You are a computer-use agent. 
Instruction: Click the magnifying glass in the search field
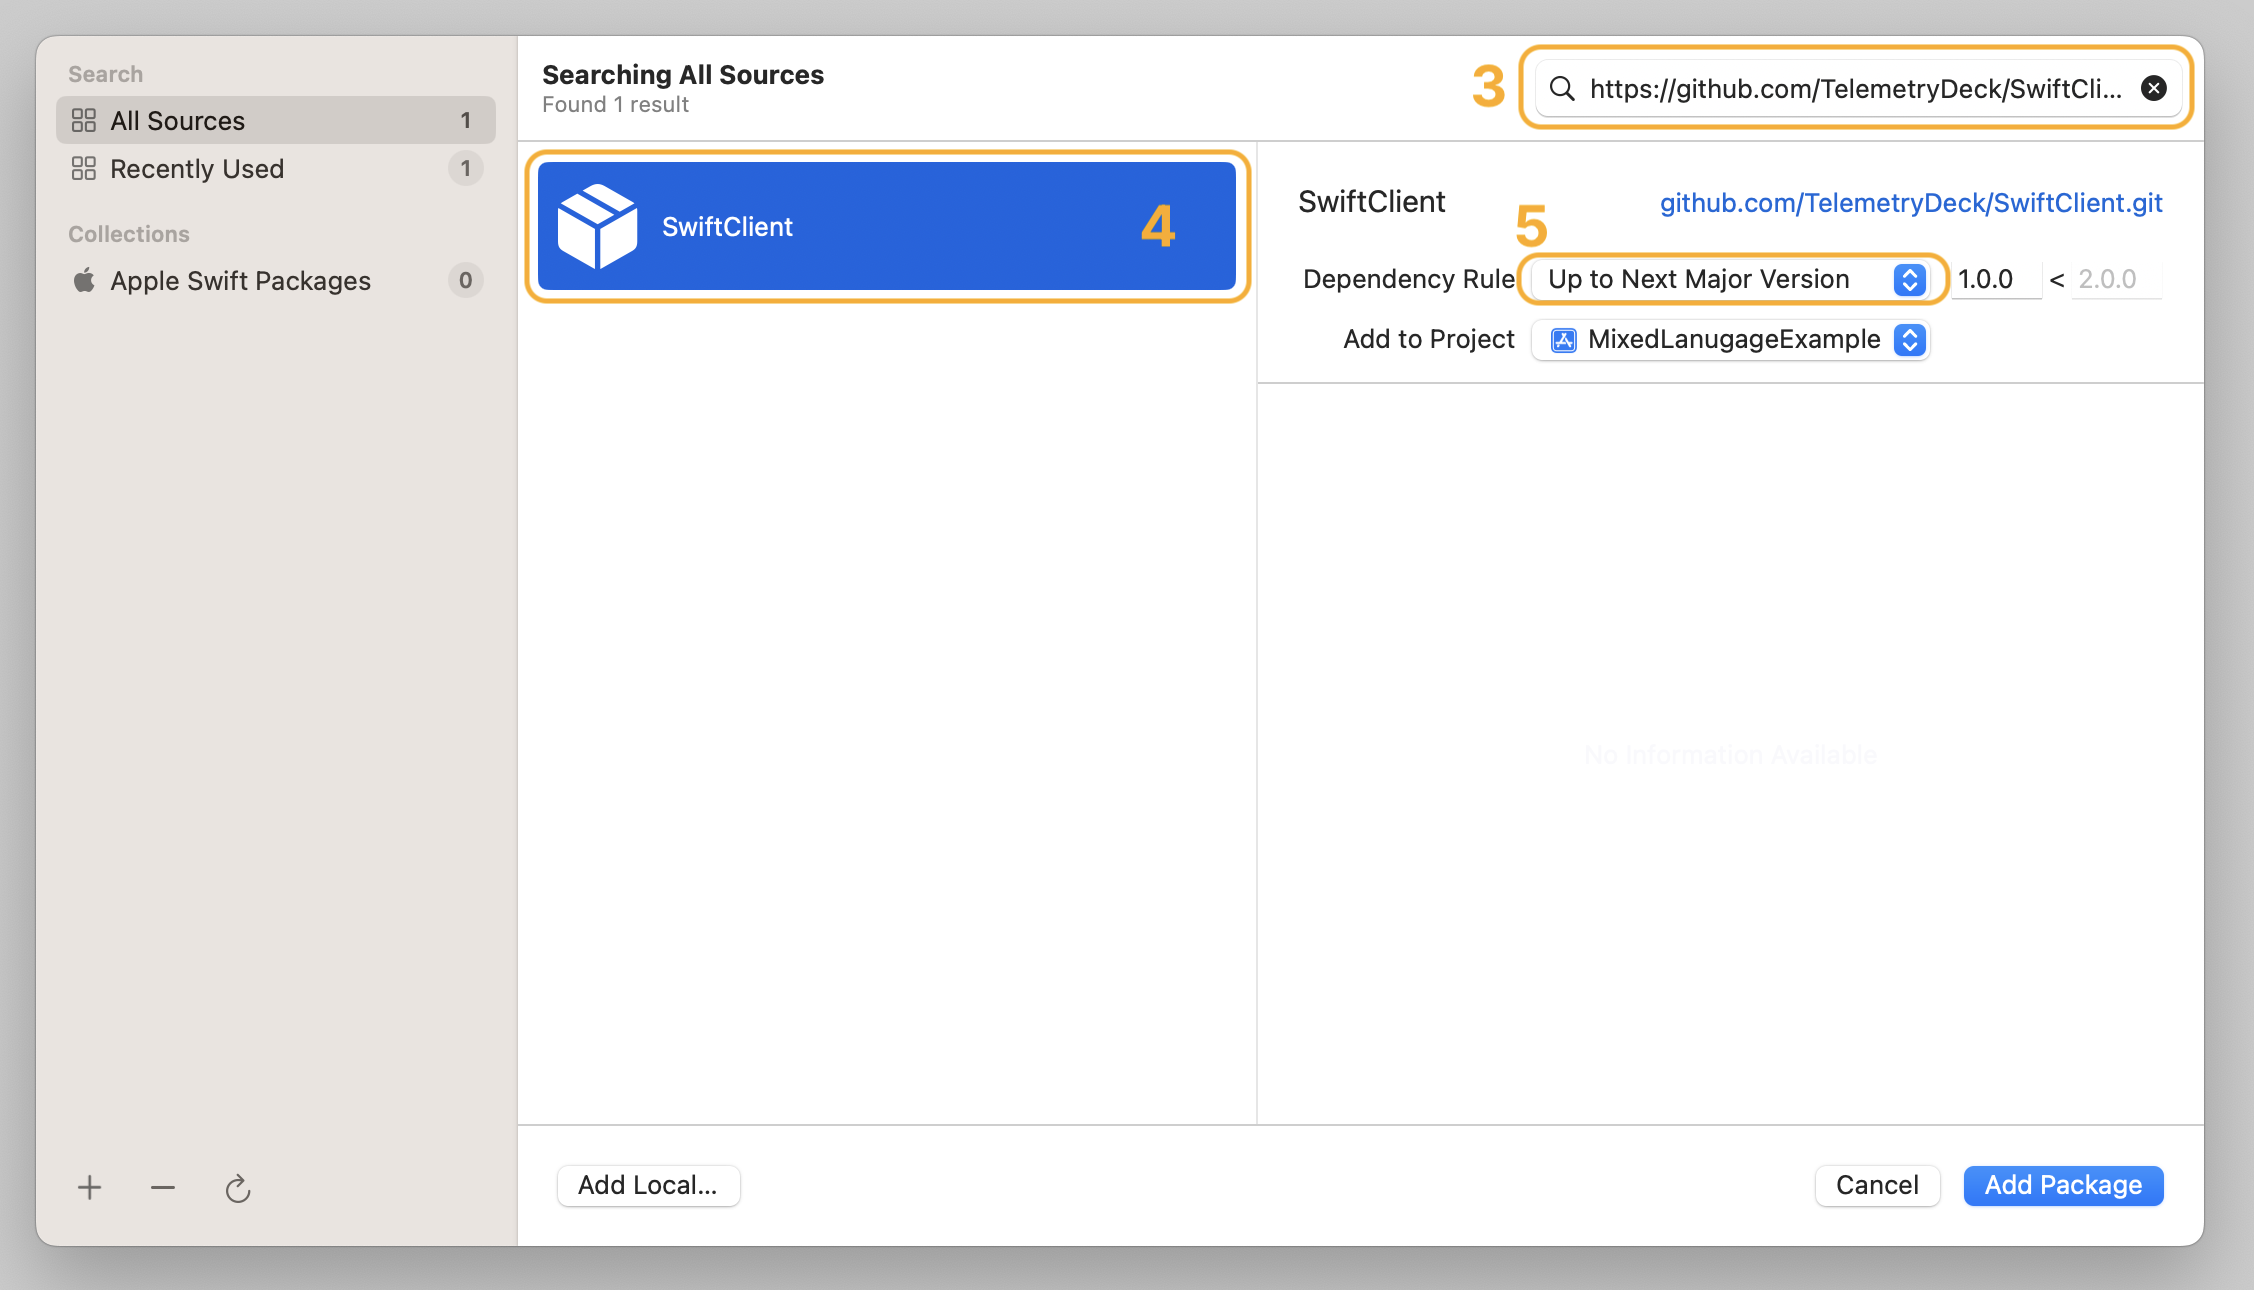[x=1563, y=88]
